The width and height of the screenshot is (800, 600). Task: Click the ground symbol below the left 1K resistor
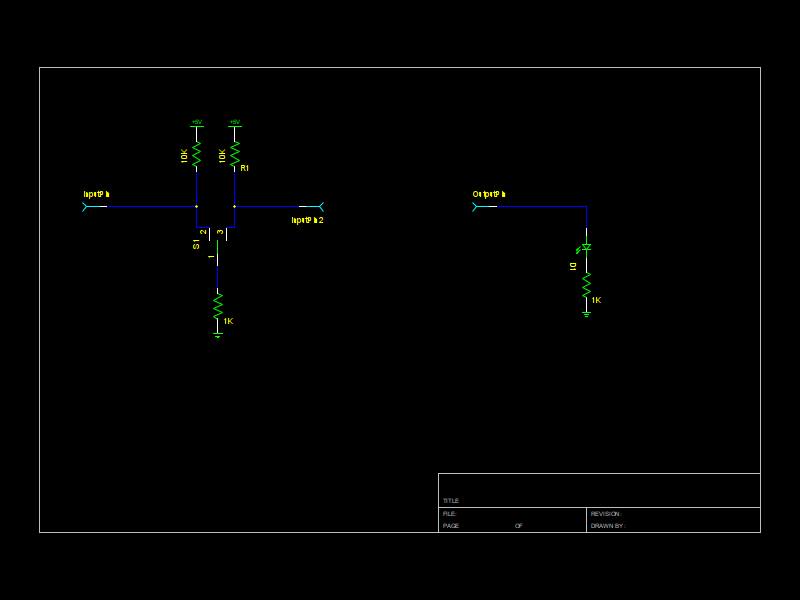click(x=216, y=333)
